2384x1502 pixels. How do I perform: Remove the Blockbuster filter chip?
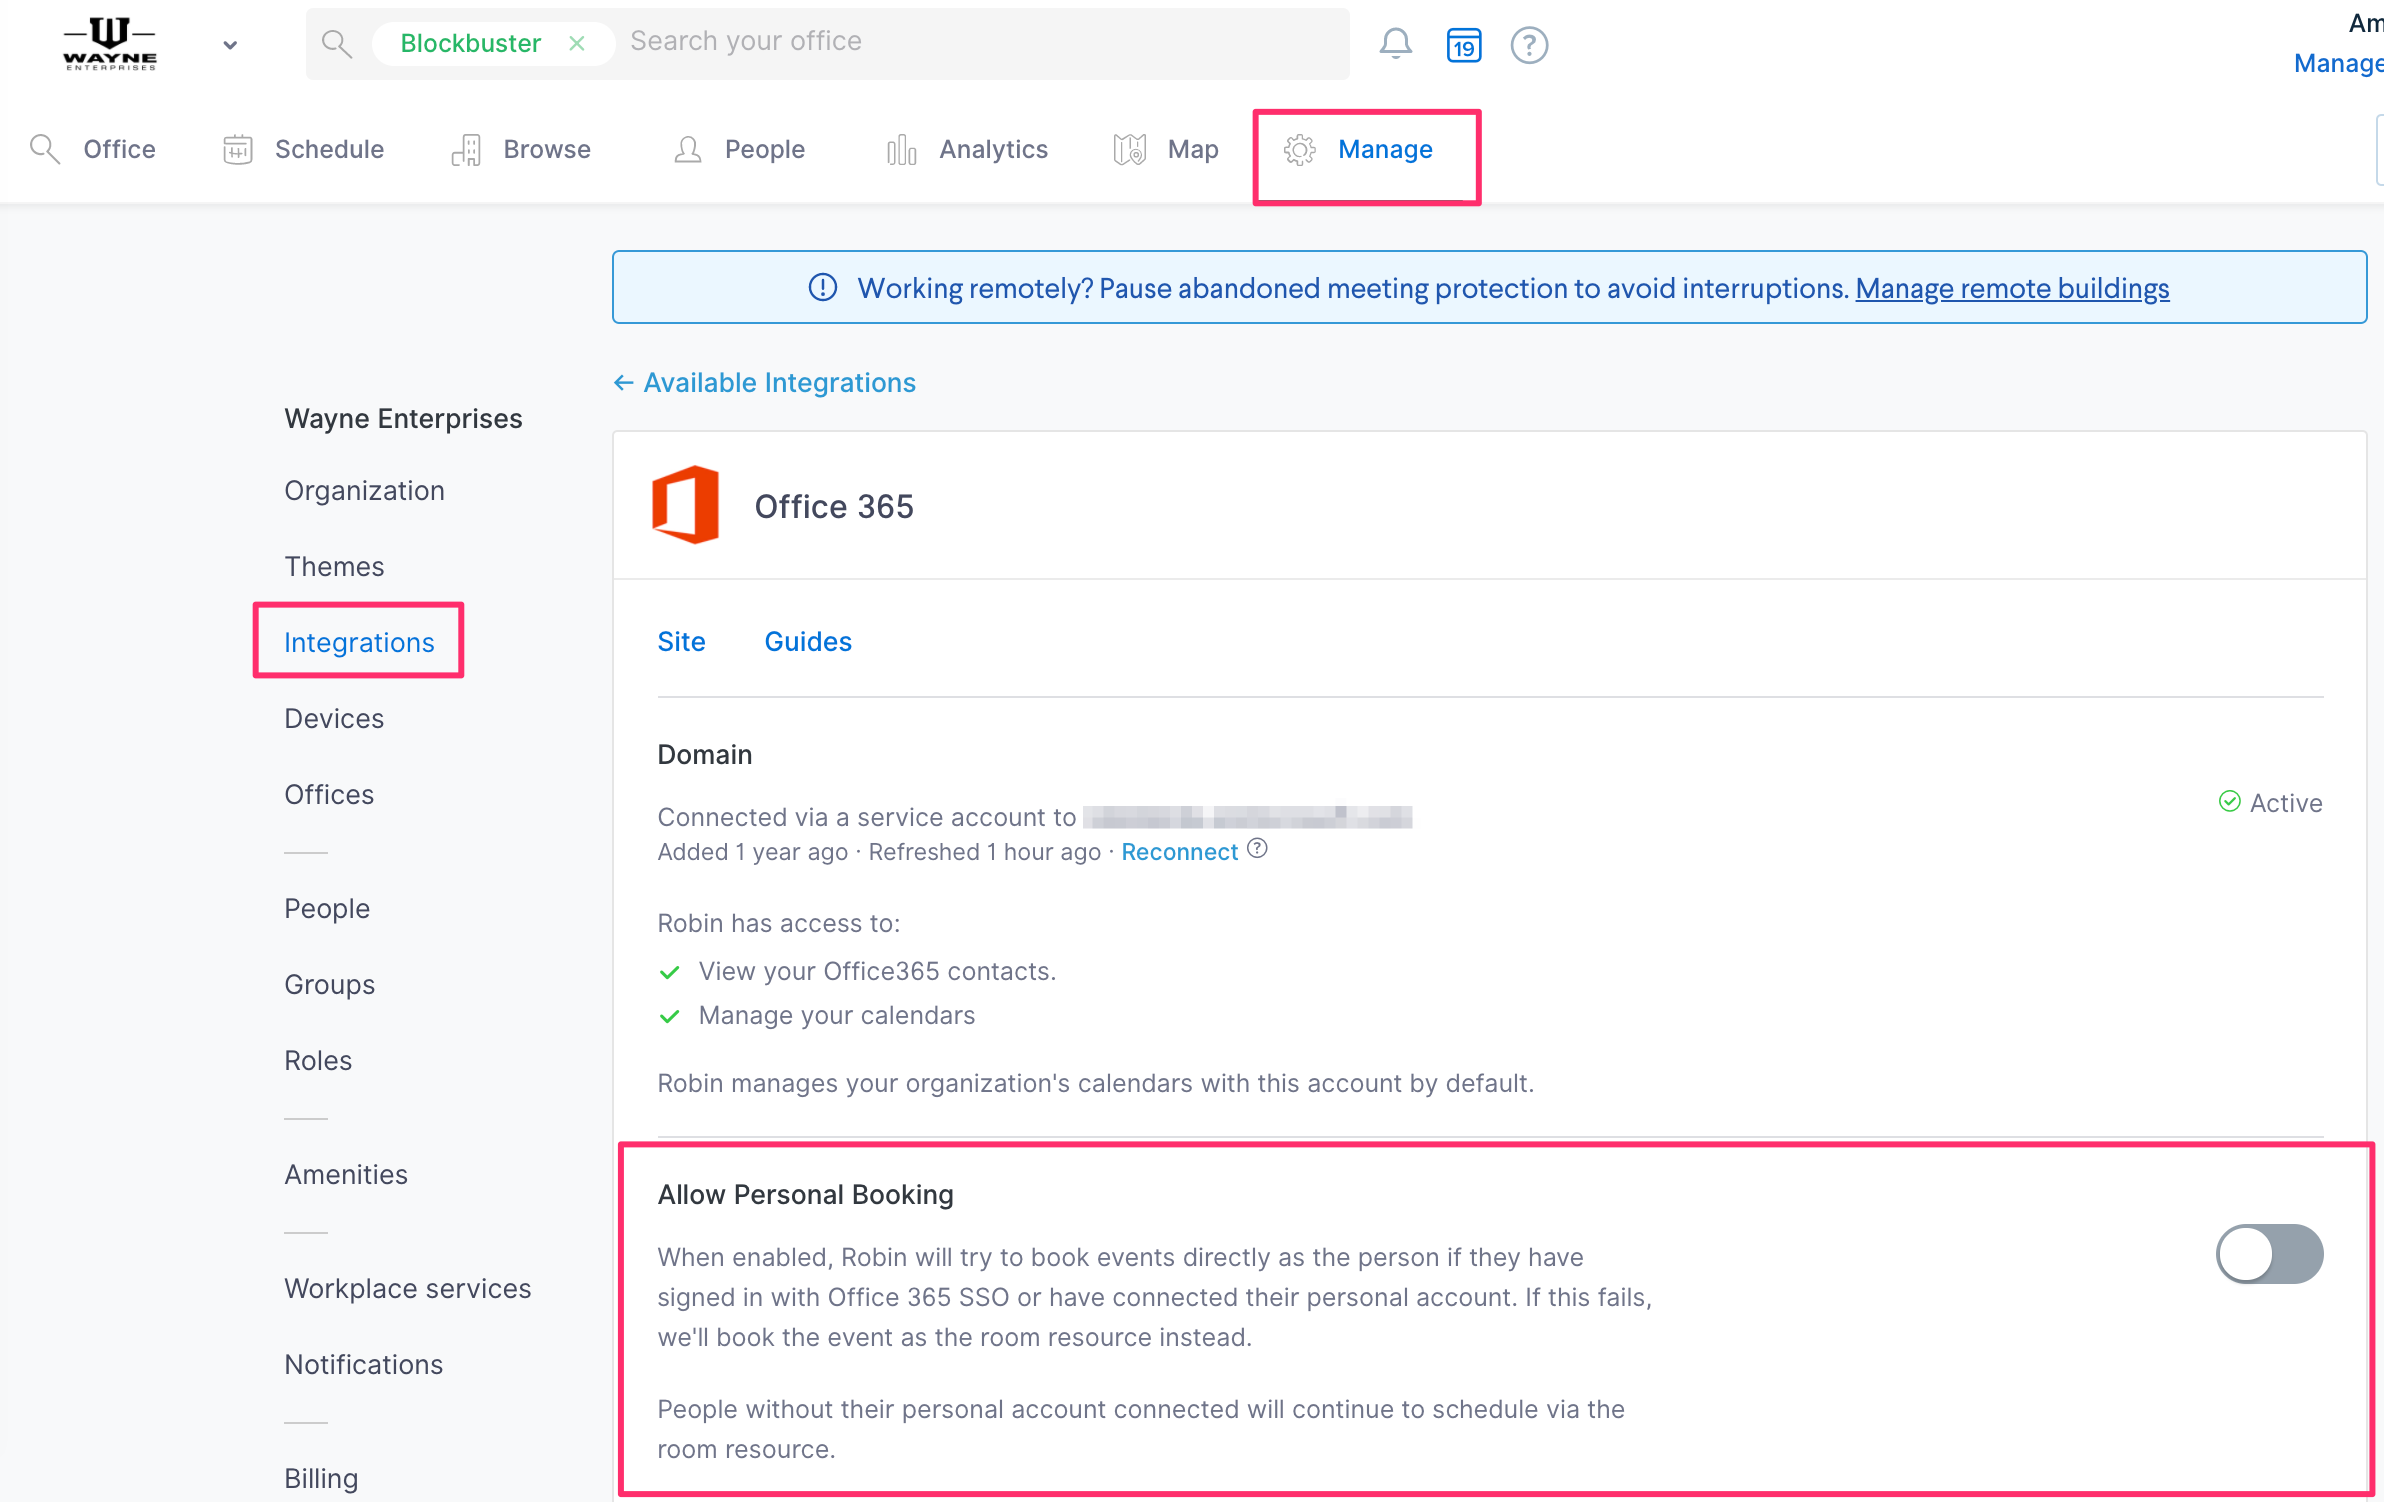[x=577, y=43]
